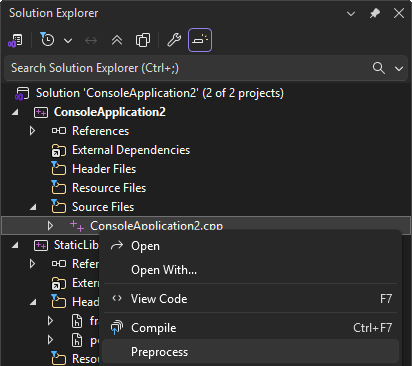Click Sync with Active Document arrows icon
Viewport: 412px width, 366px height.
coord(91,41)
